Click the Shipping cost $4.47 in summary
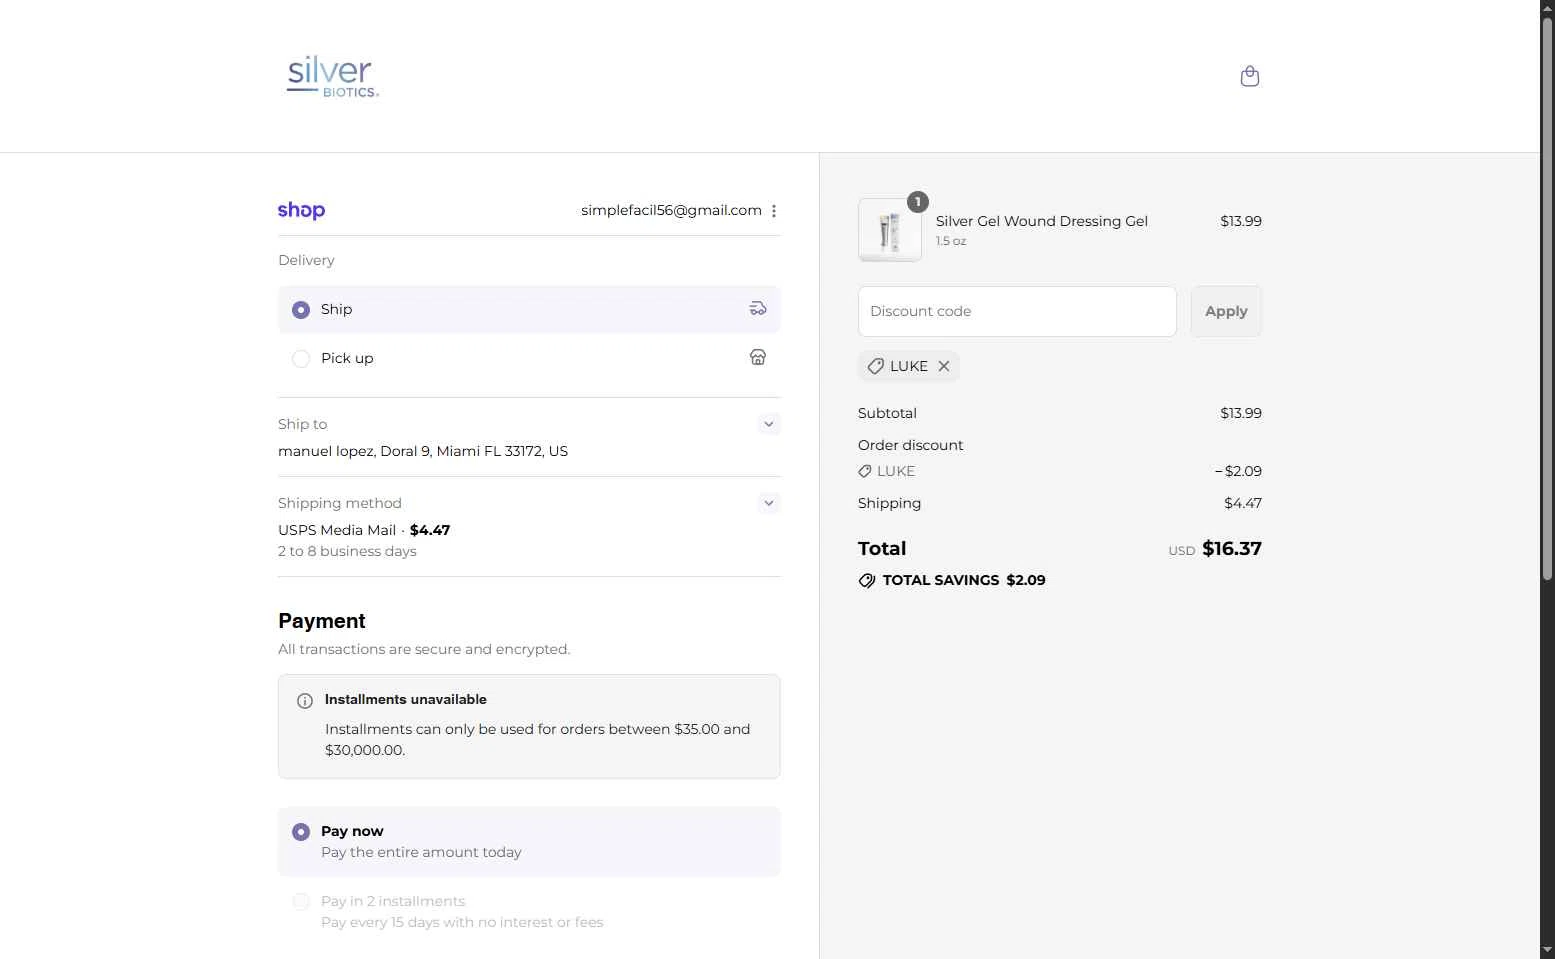Image resolution: width=1555 pixels, height=959 pixels. pos(1243,503)
